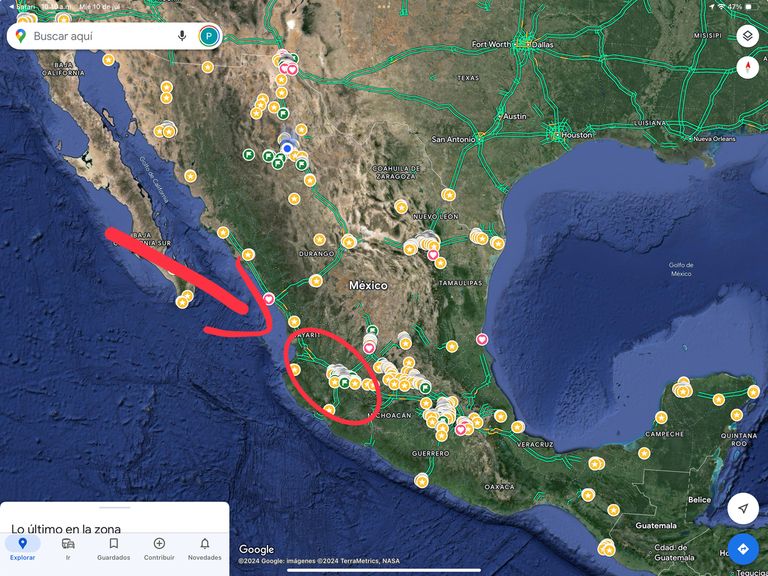Tap the Guatemala country label
768x576 pixels.
(656, 526)
